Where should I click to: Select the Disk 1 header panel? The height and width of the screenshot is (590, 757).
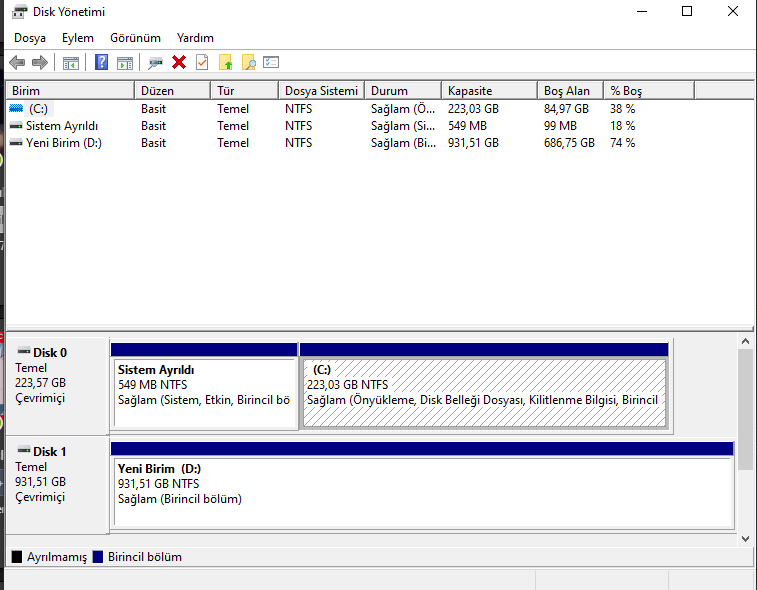(57, 484)
